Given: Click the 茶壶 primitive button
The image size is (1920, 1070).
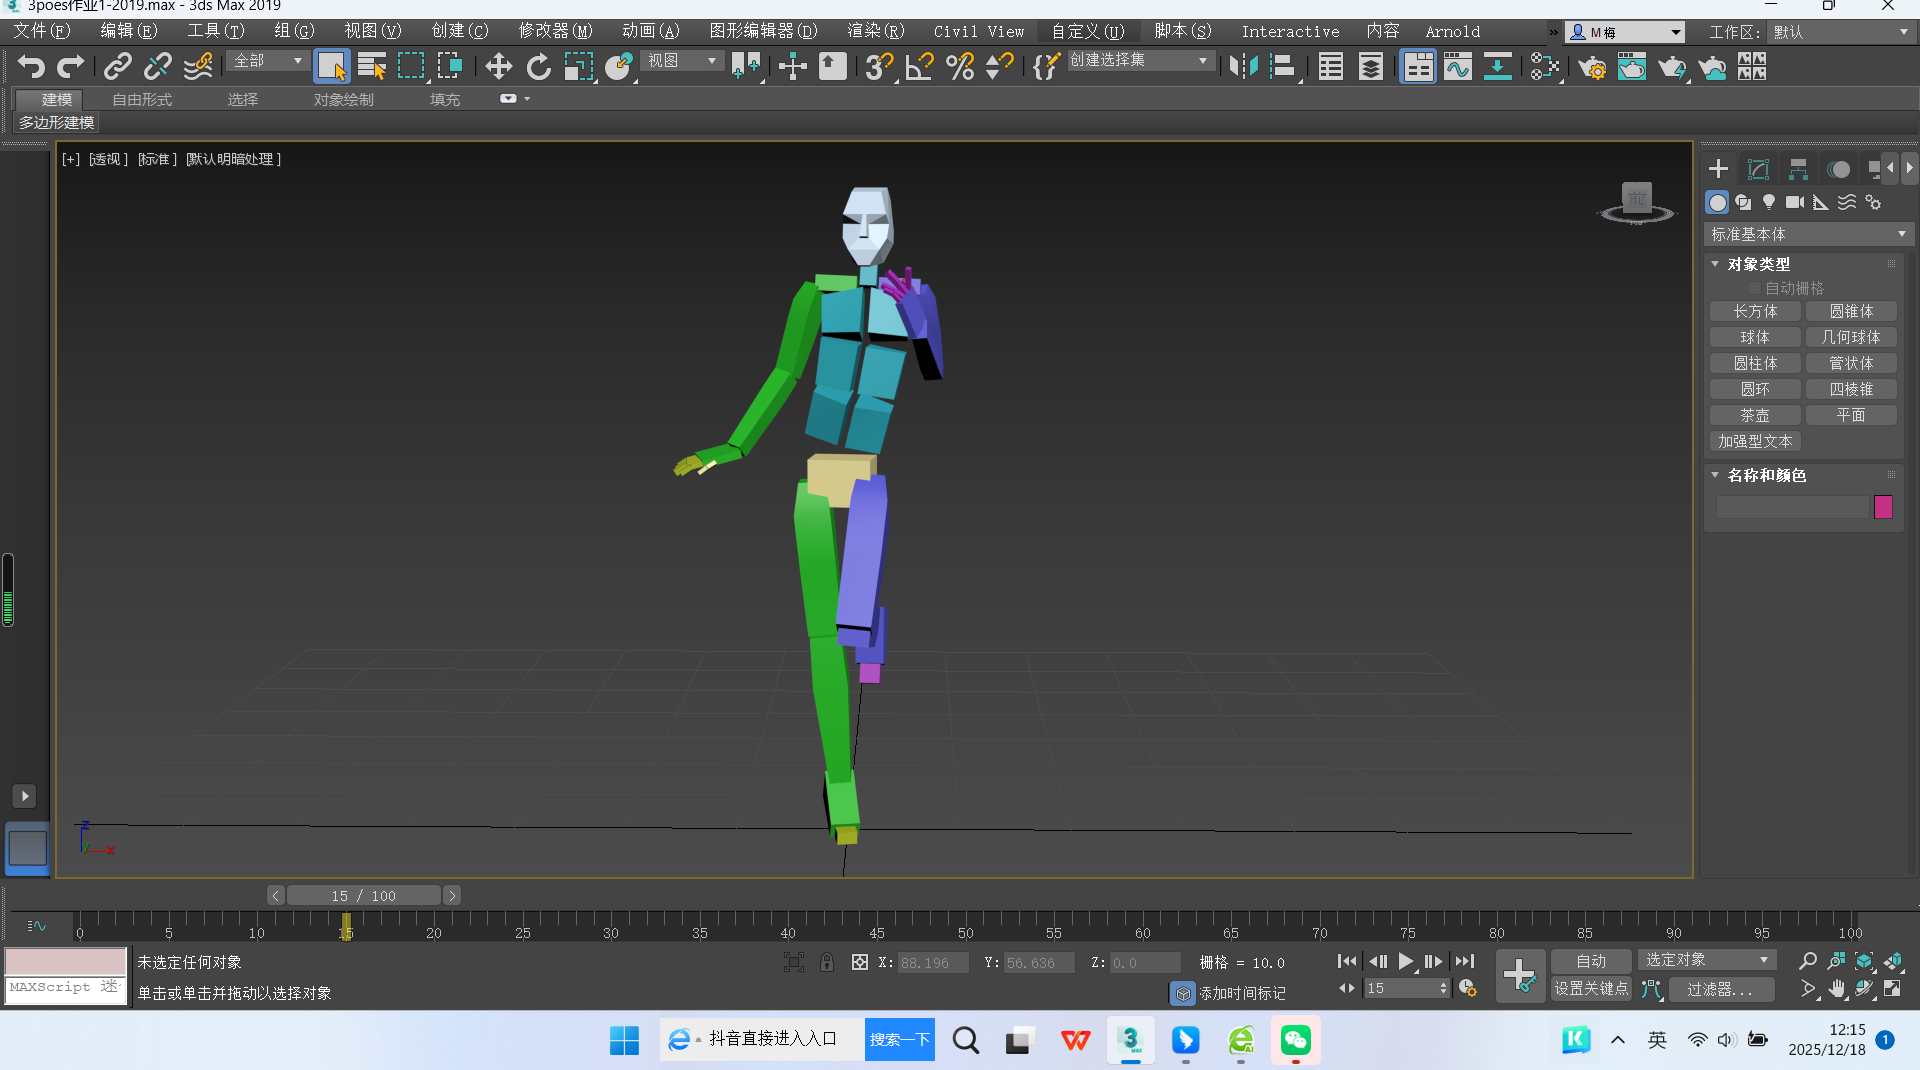Looking at the screenshot, I should point(1755,415).
